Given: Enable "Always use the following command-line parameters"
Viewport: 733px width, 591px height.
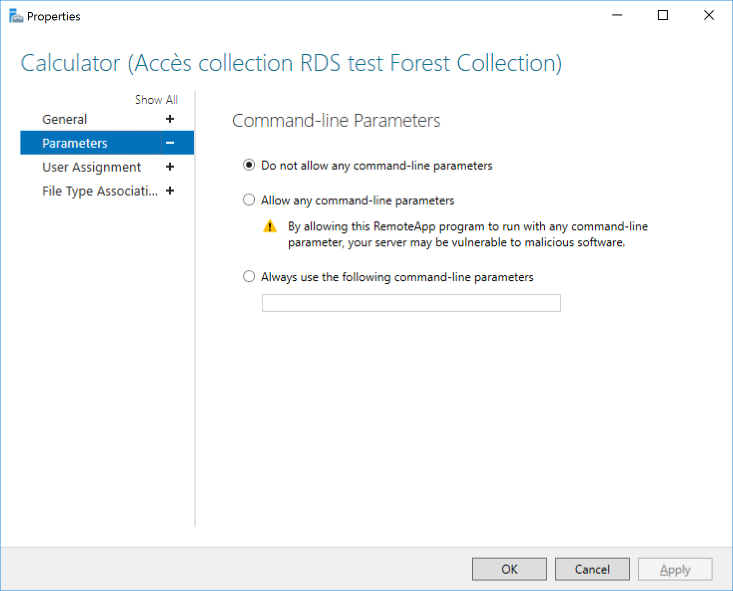Looking at the screenshot, I should tap(249, 277).
